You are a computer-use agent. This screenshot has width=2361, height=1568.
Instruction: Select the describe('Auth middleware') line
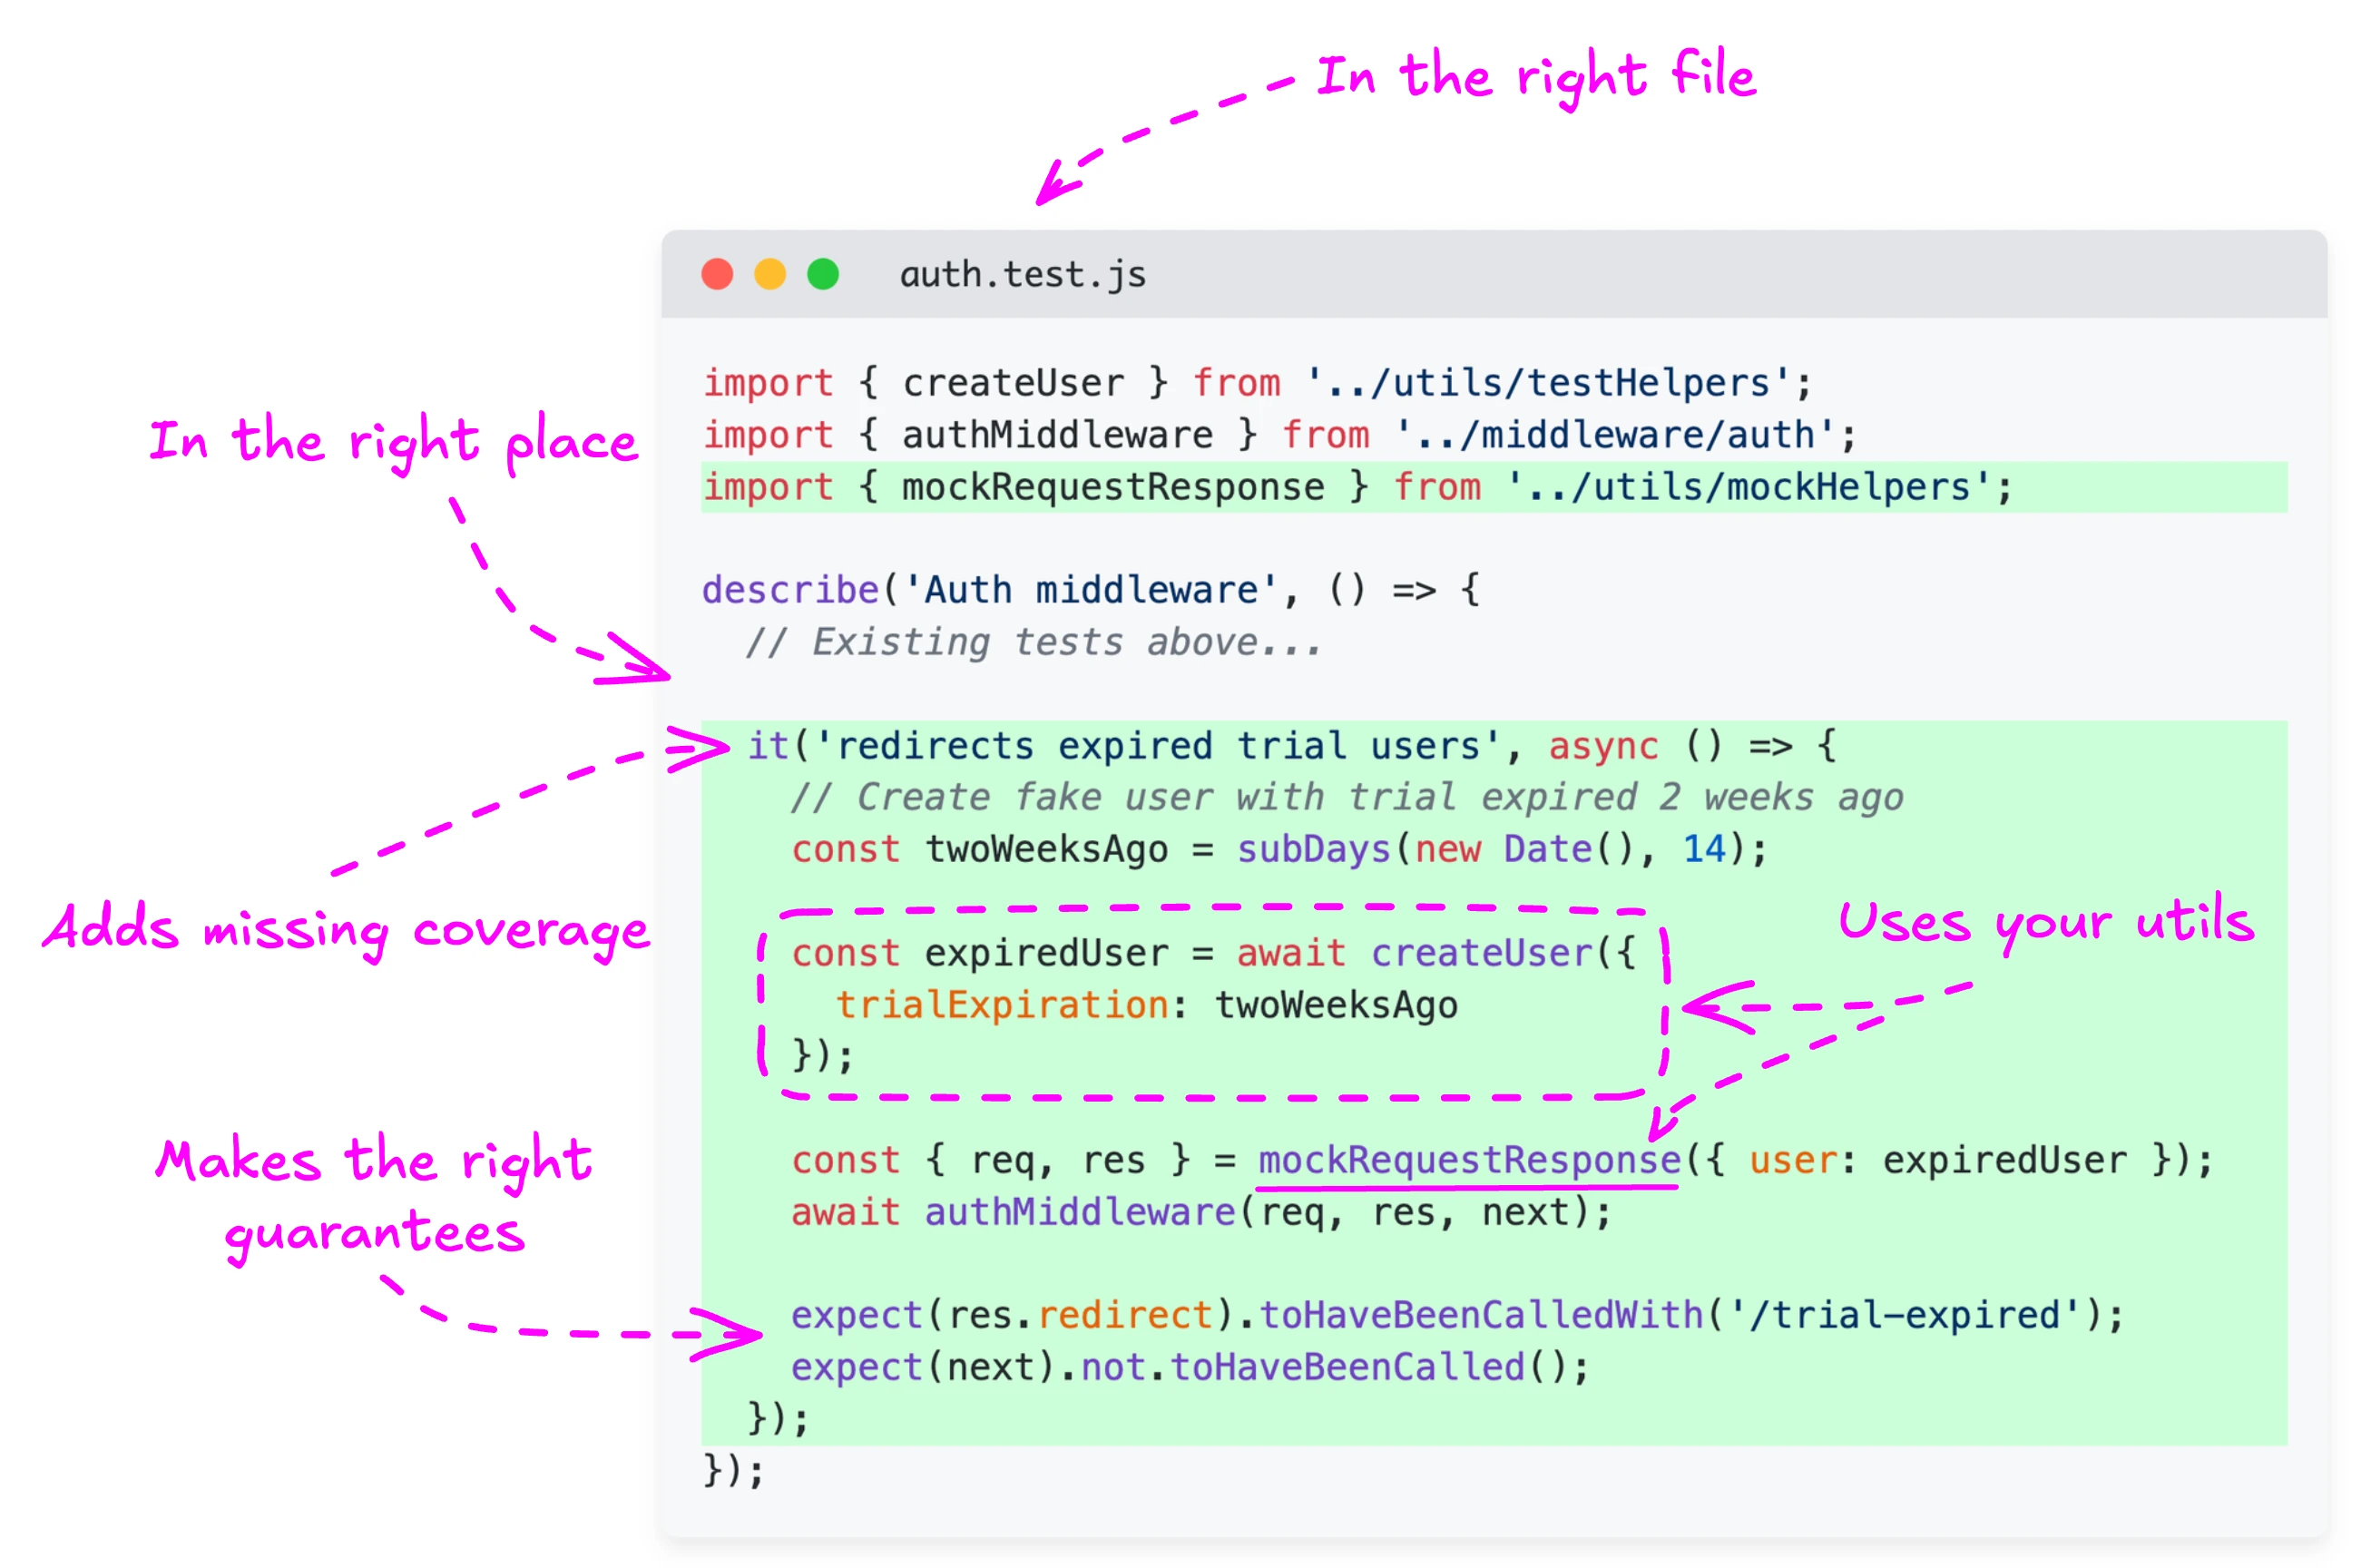(1090, 589)
